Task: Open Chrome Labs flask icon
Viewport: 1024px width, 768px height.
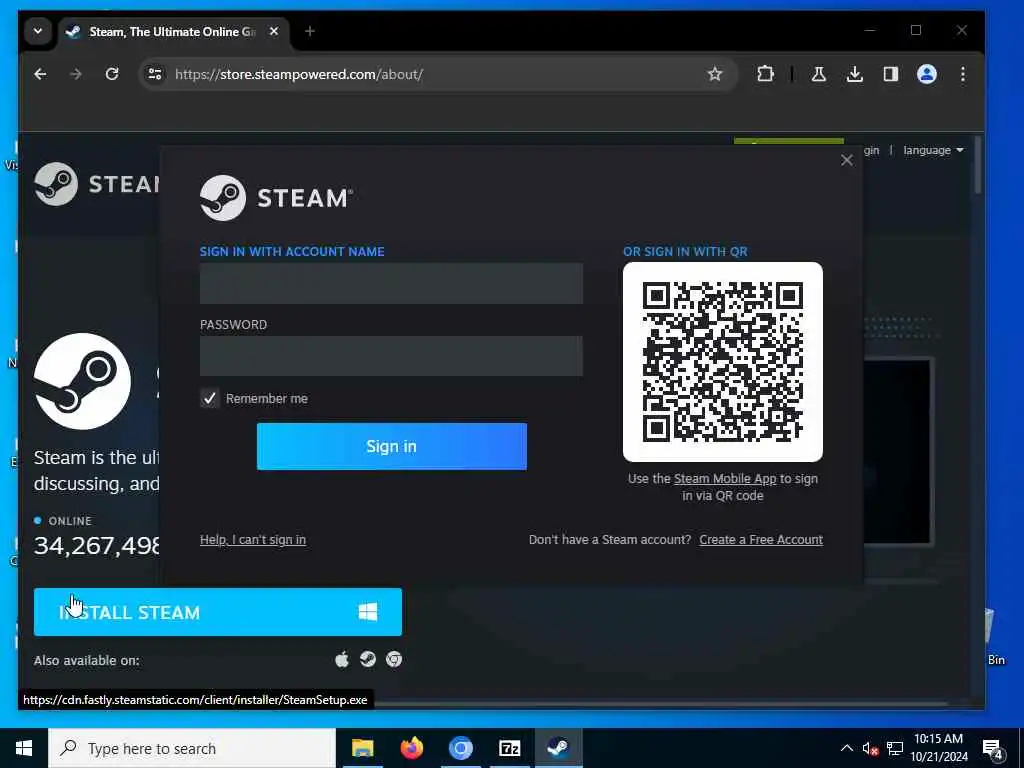Action: (818, 74)
